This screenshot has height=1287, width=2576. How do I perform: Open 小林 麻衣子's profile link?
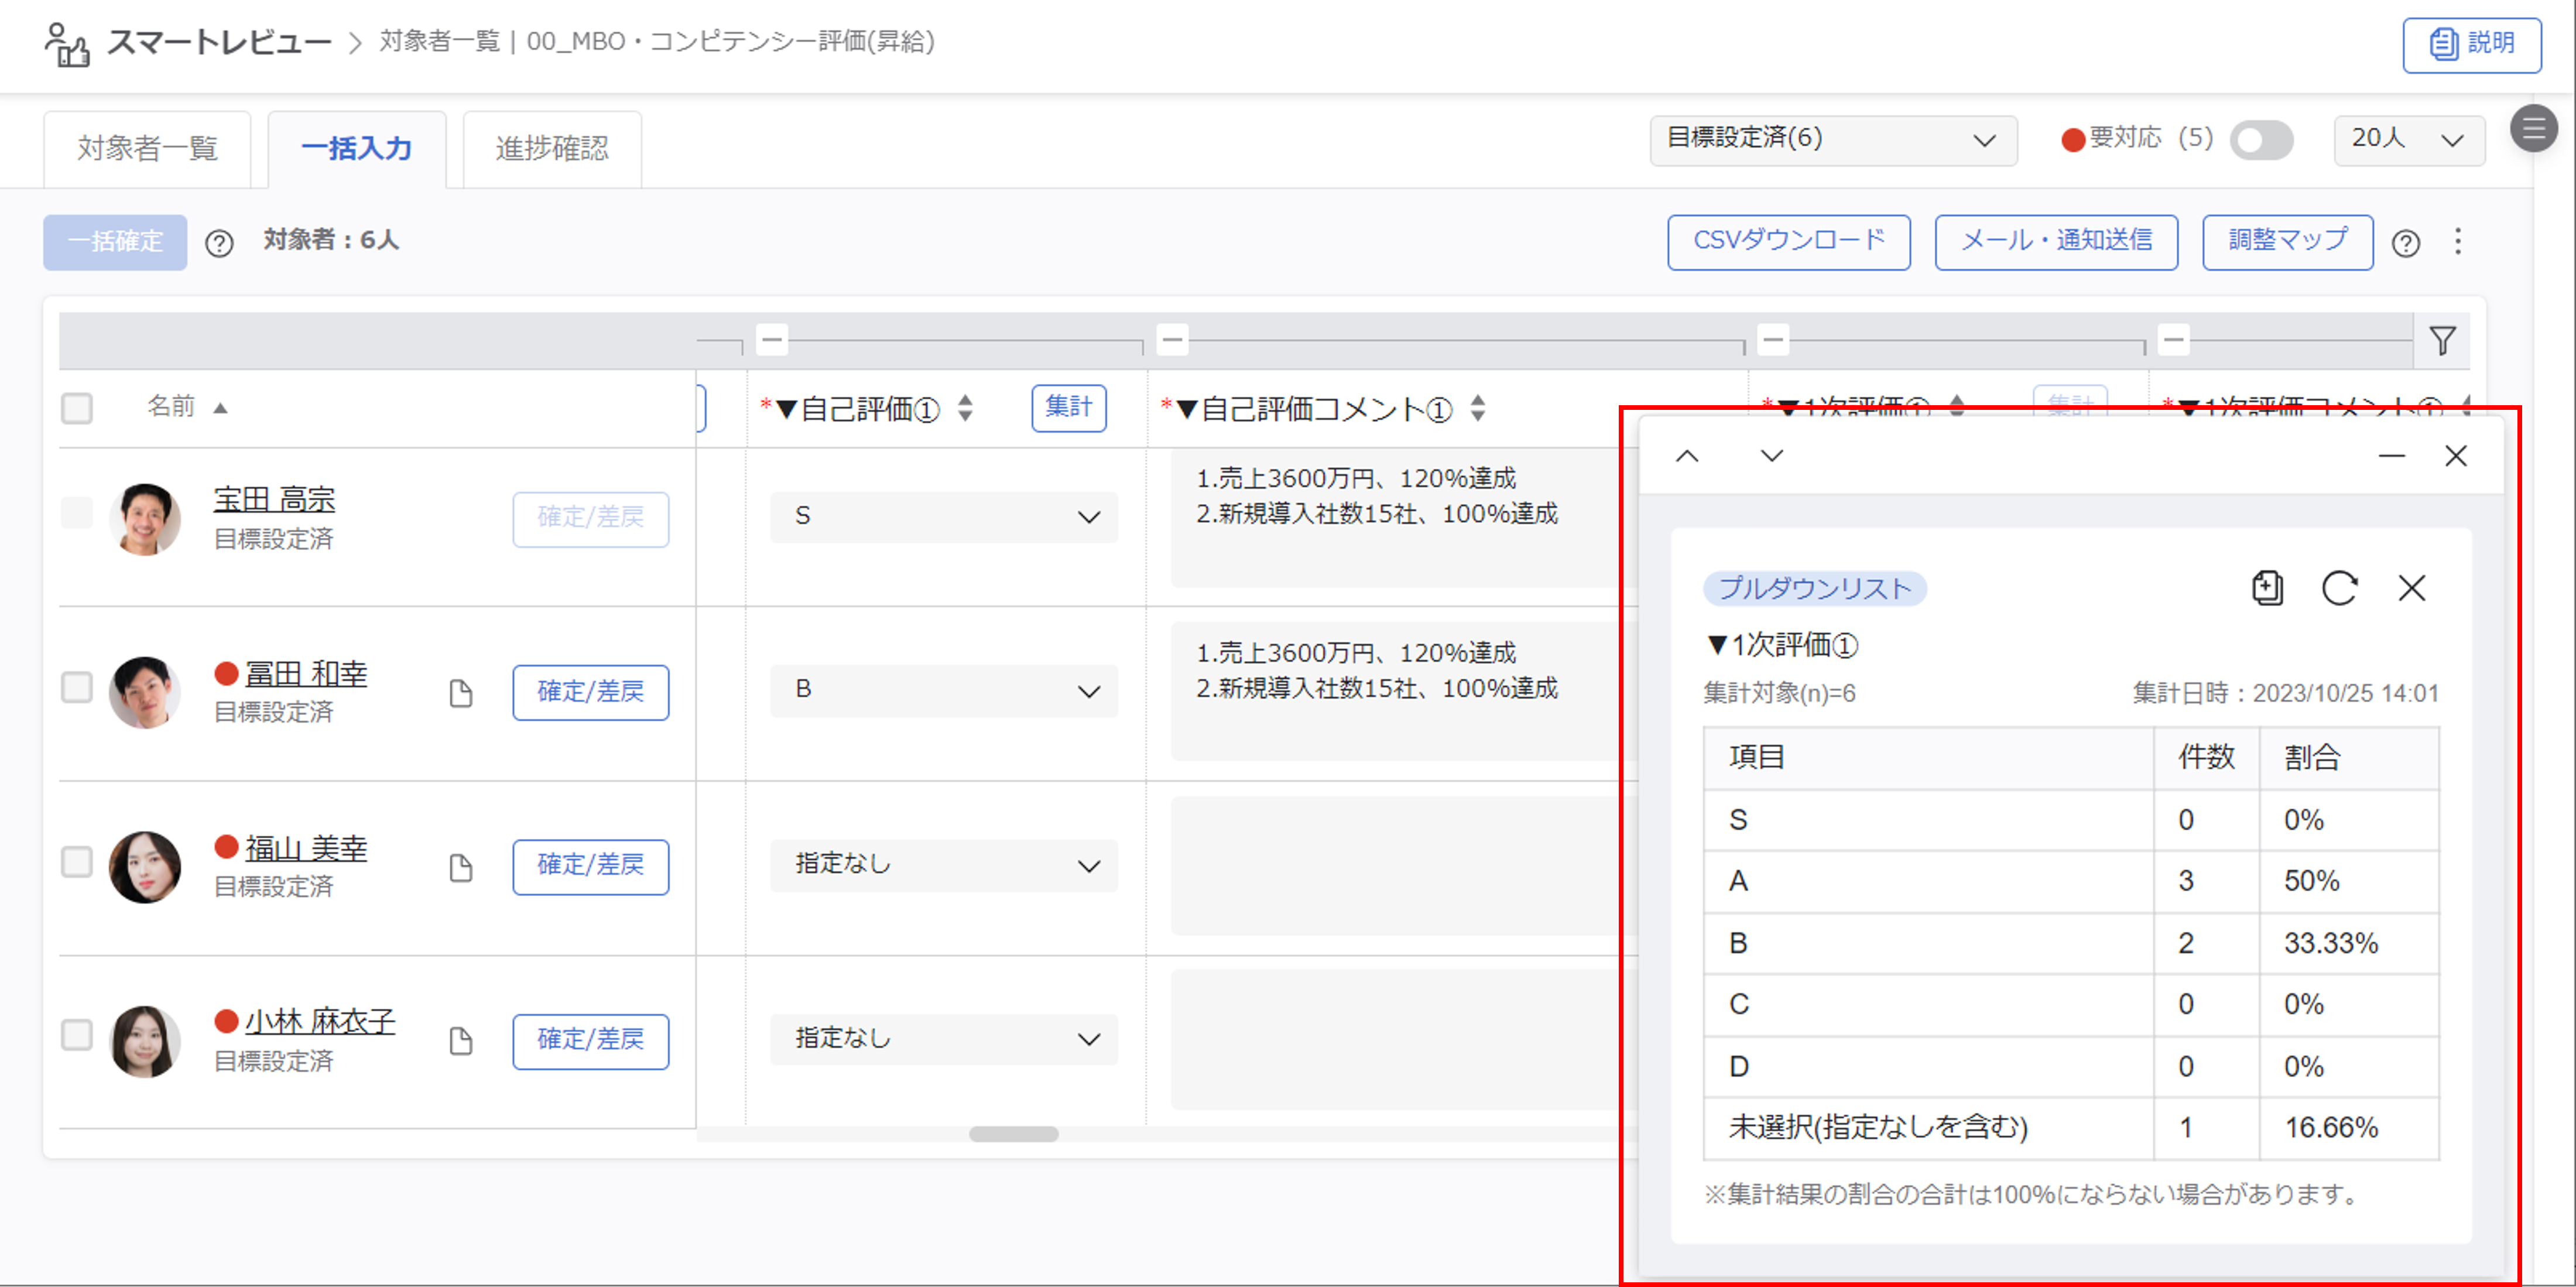(x=320, y=1021)
